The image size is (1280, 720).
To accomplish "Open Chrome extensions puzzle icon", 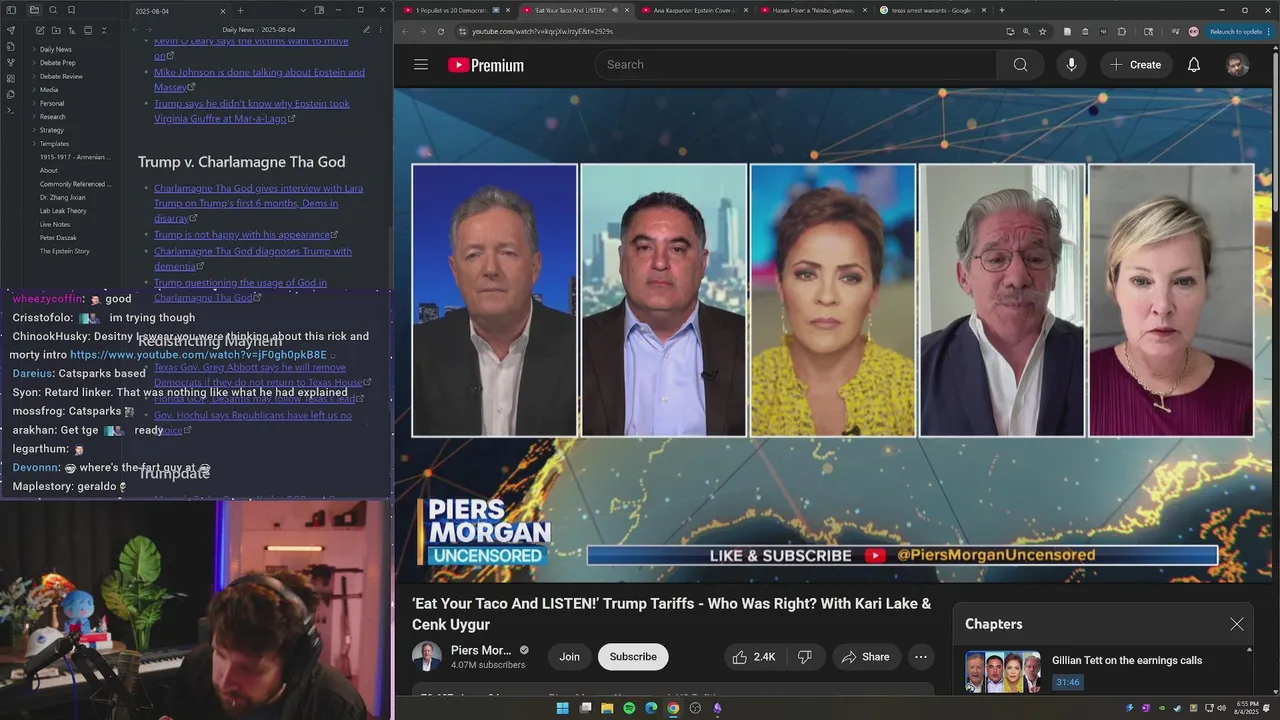I will pos(1121,31).
